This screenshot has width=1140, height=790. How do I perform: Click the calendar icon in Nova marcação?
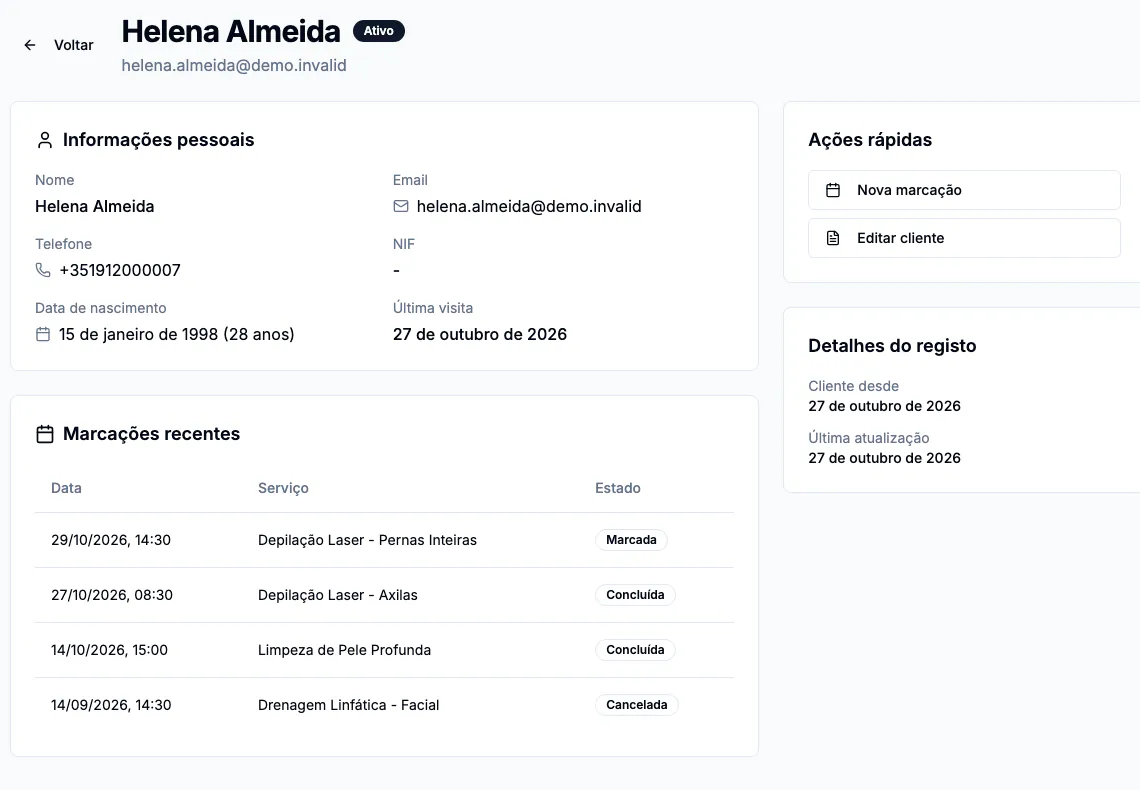pyautogui.click(x=833, y=190)
